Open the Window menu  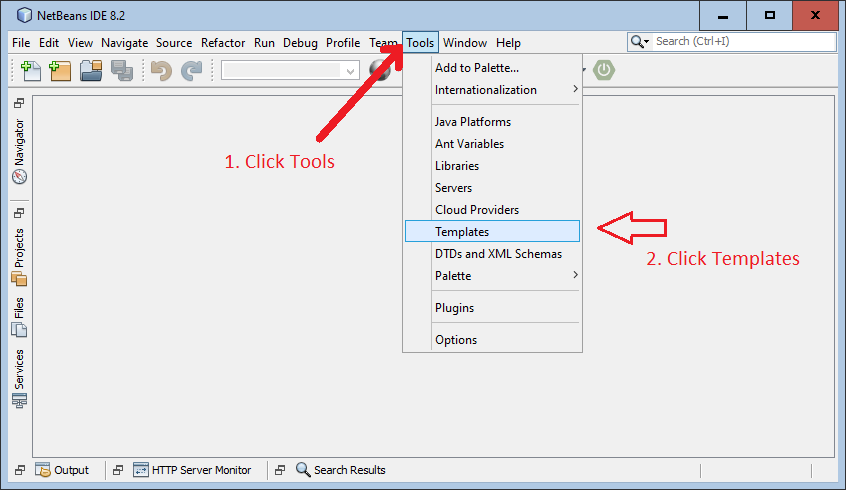point(465,43)
